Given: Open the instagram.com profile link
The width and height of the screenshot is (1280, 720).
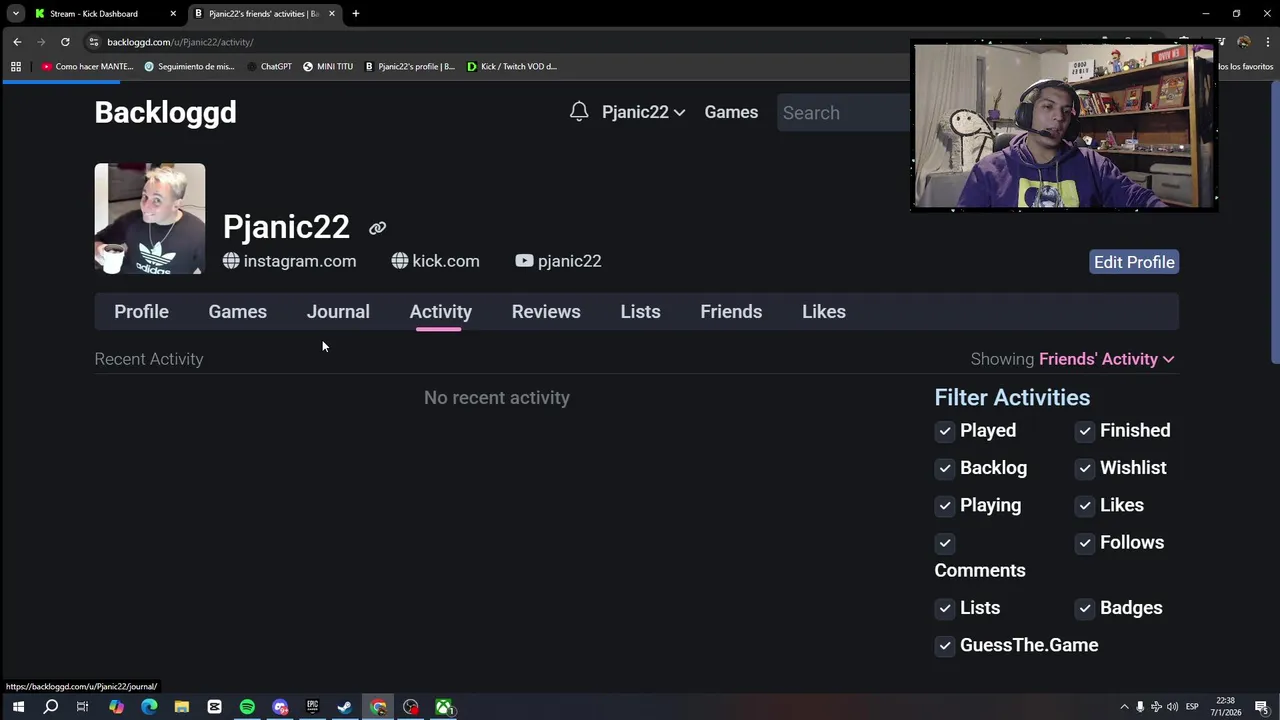Looking at the screenshot, I should point(289,261).
